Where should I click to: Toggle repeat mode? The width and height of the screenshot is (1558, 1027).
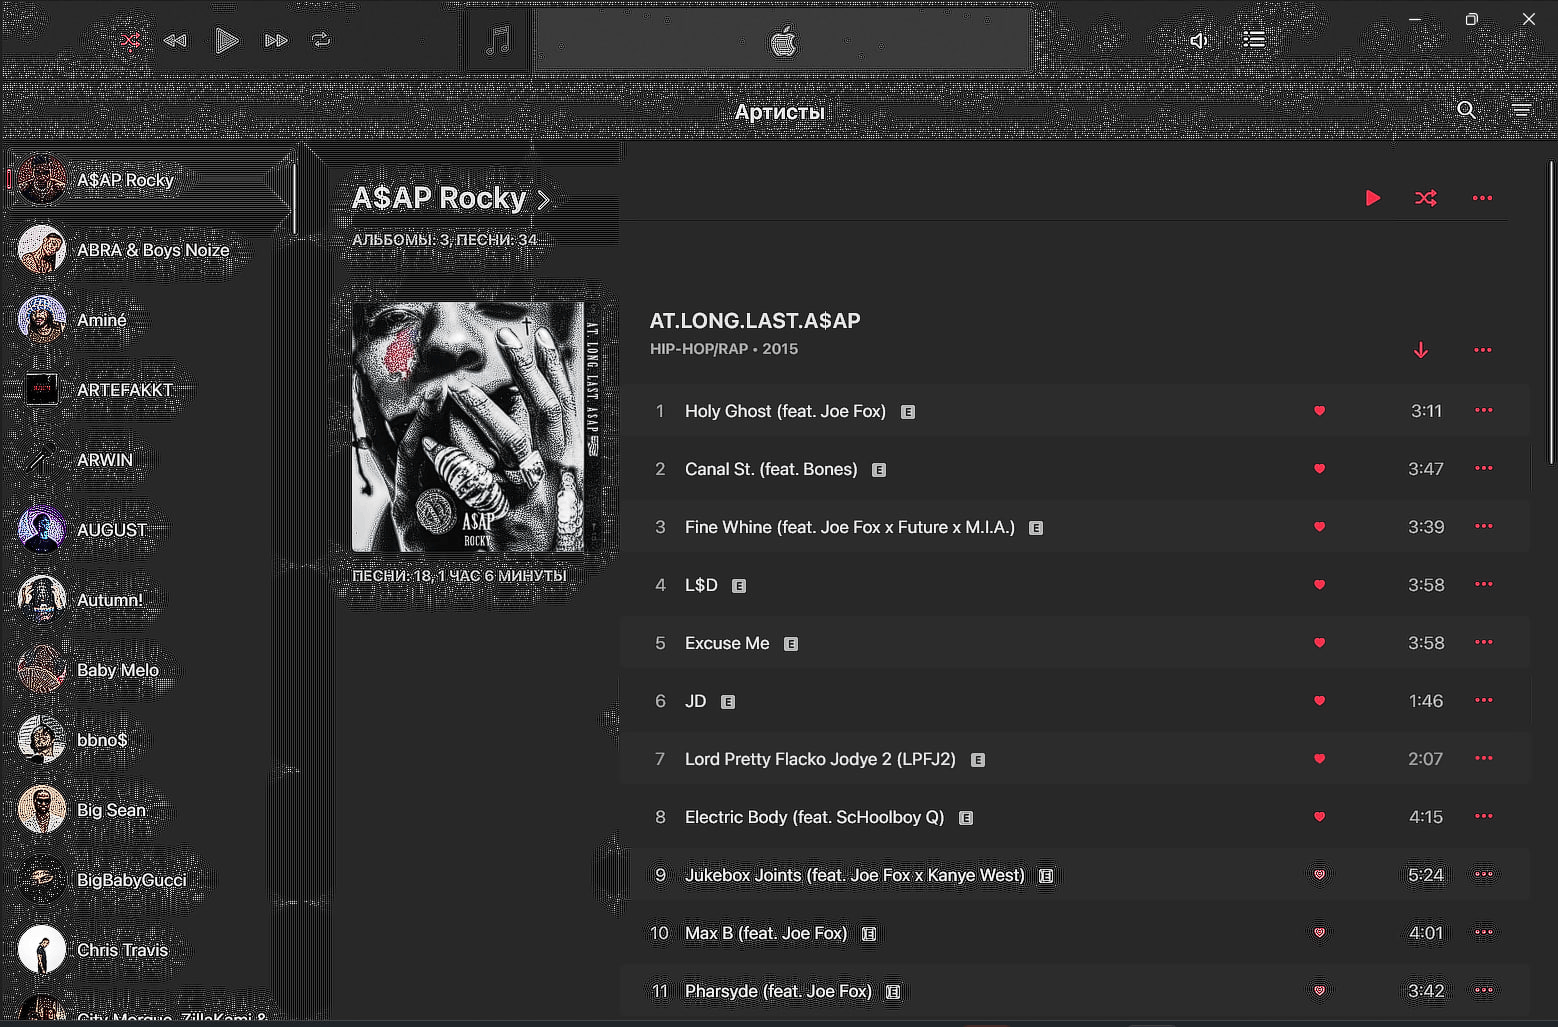321,40
